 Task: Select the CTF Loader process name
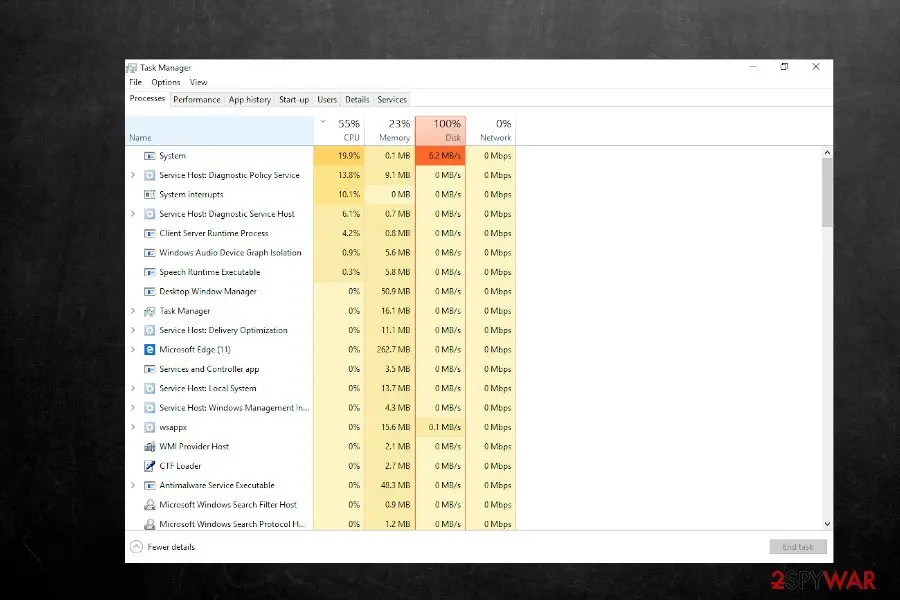tap(180, 466)
